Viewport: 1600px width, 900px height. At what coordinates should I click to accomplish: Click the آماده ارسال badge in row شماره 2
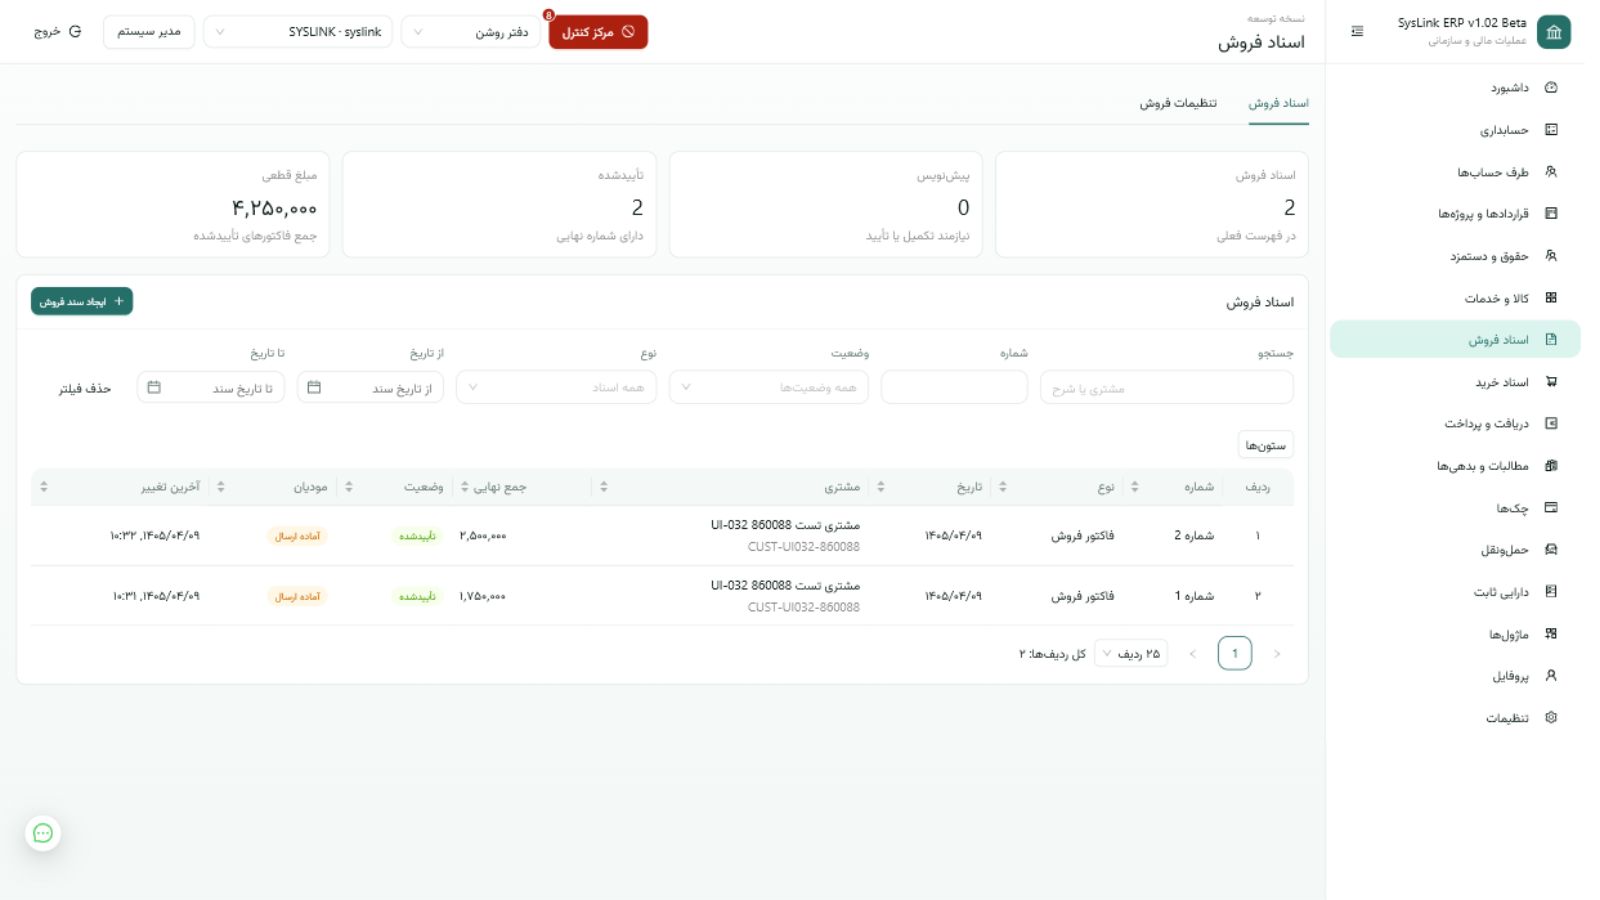(x=298, y=536)
